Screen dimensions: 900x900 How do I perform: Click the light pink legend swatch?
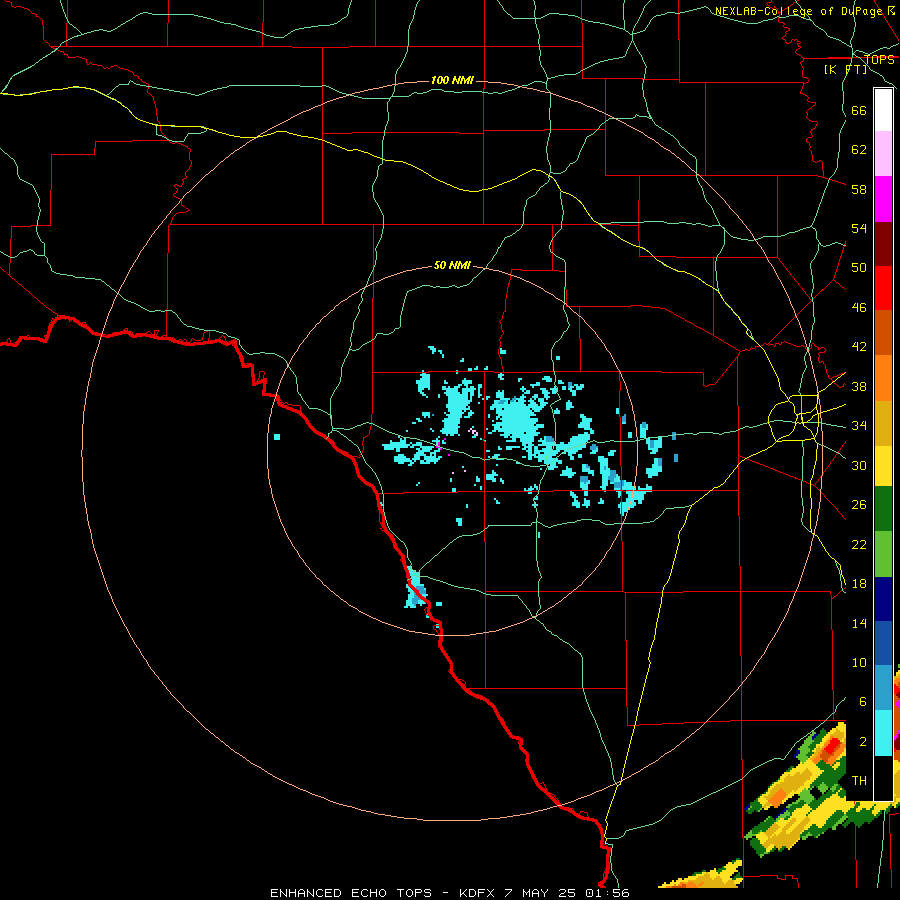pos(883,154)
